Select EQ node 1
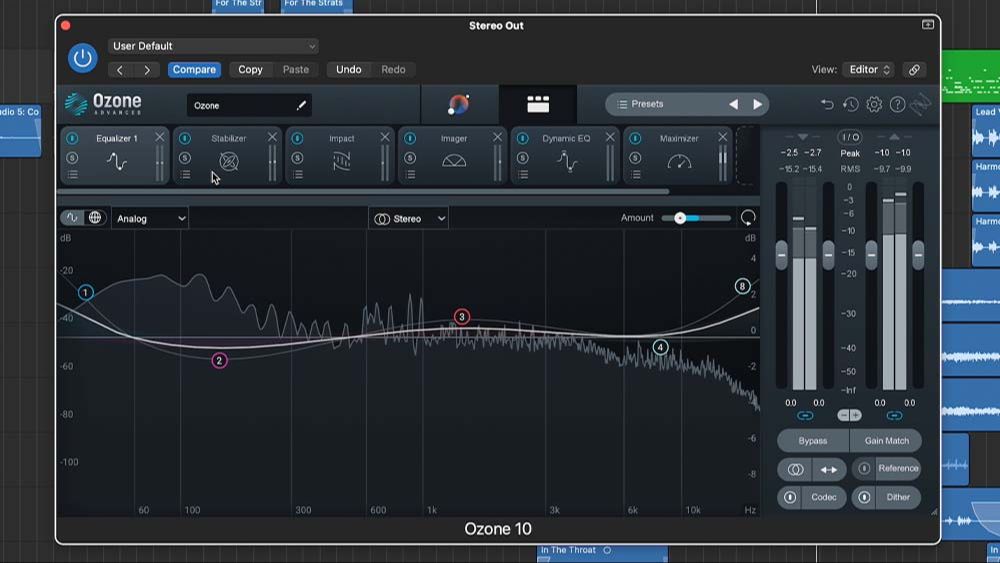This screenshot has width=1000, height=563. tap(85, 293)
